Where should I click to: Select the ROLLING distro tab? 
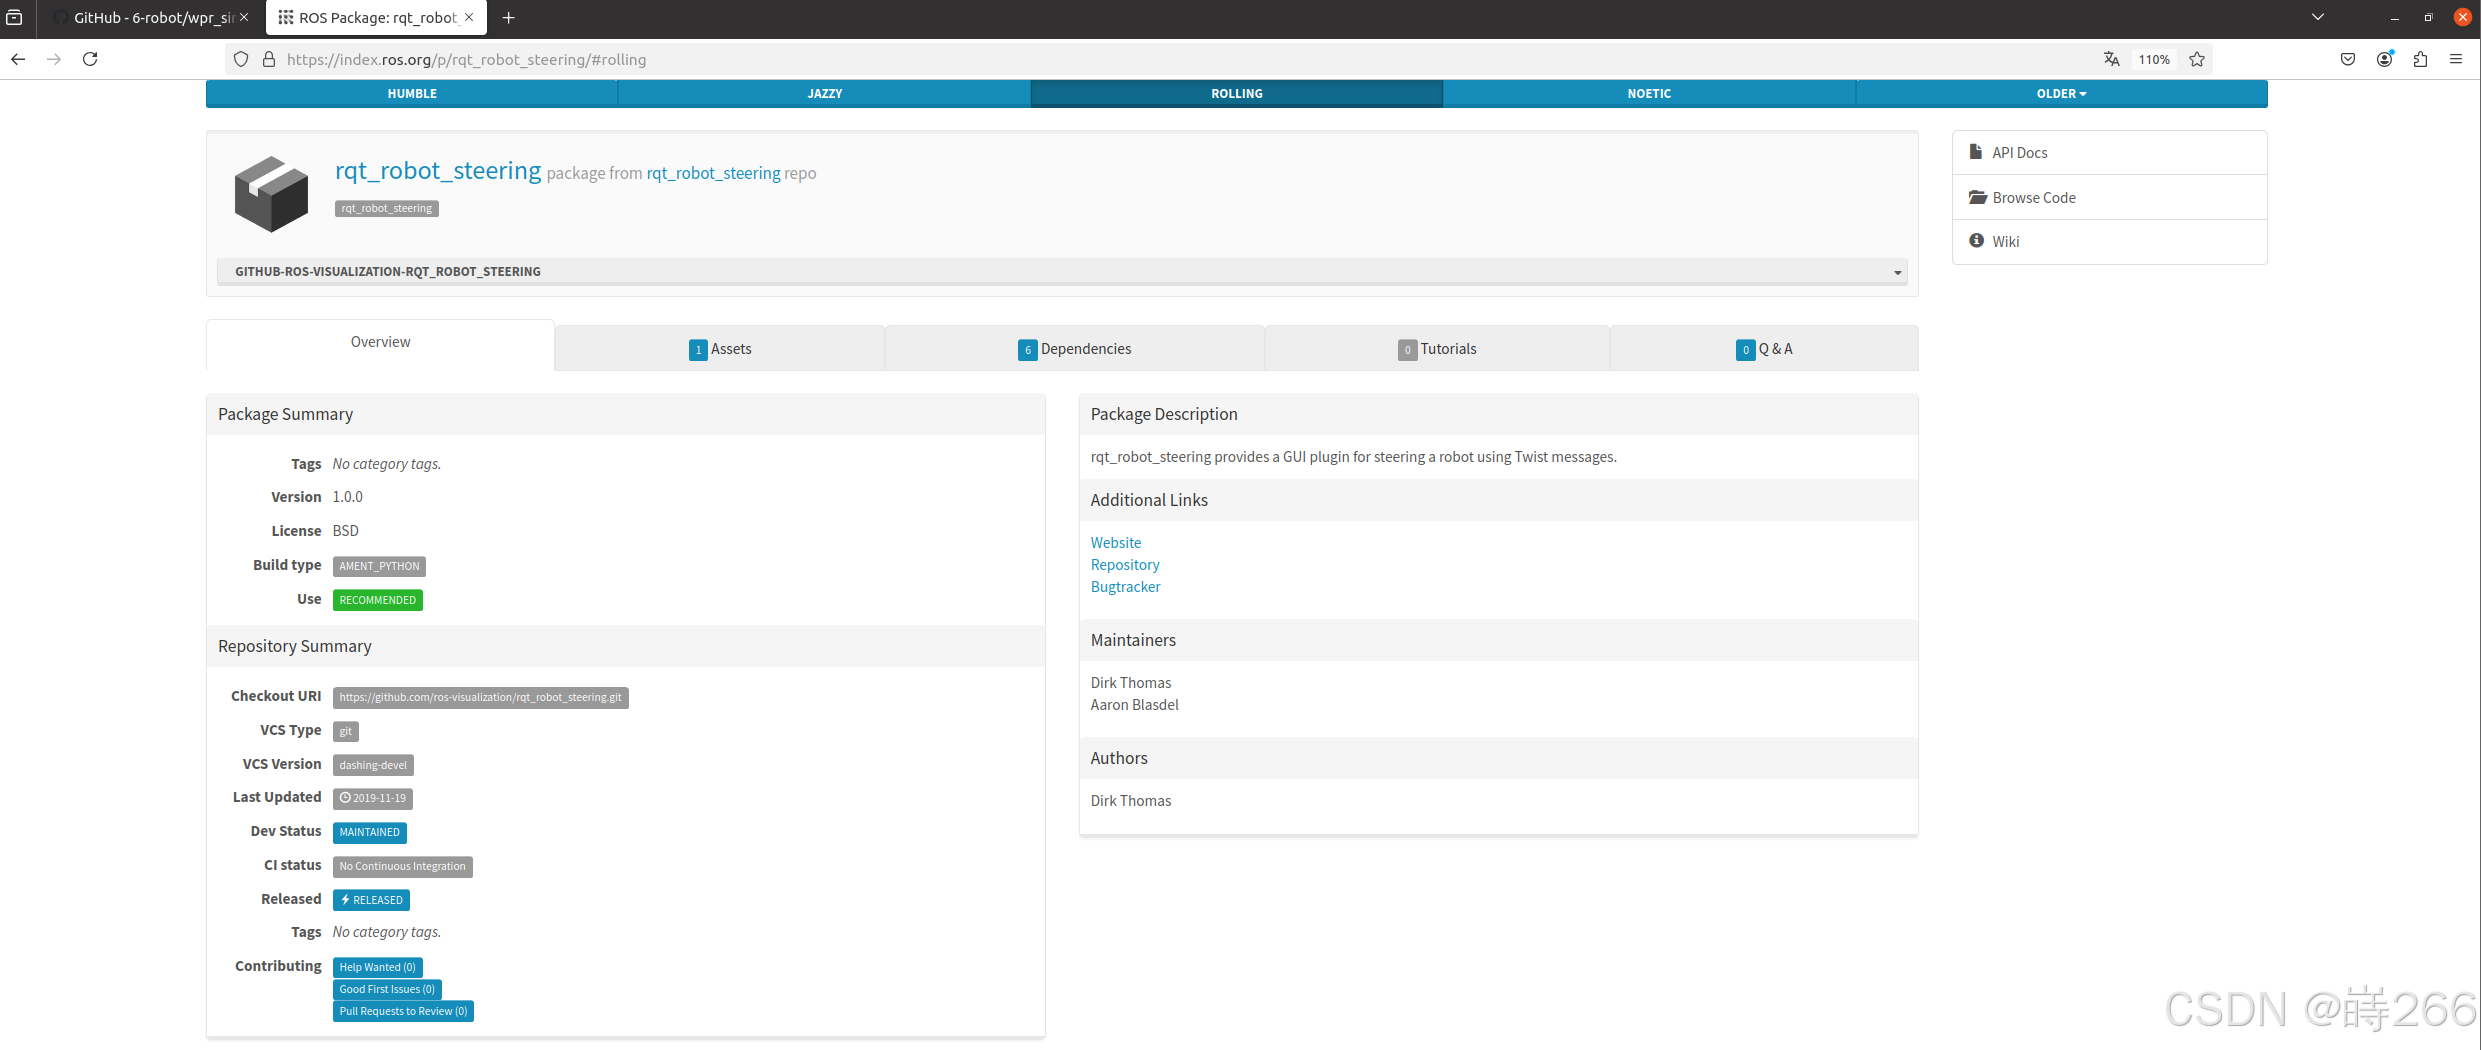tap(1237, 93)
